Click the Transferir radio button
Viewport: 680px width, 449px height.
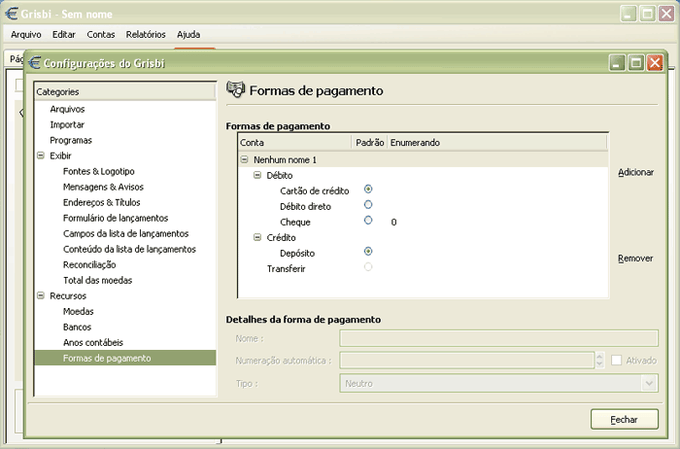click(x=368, y=267)
